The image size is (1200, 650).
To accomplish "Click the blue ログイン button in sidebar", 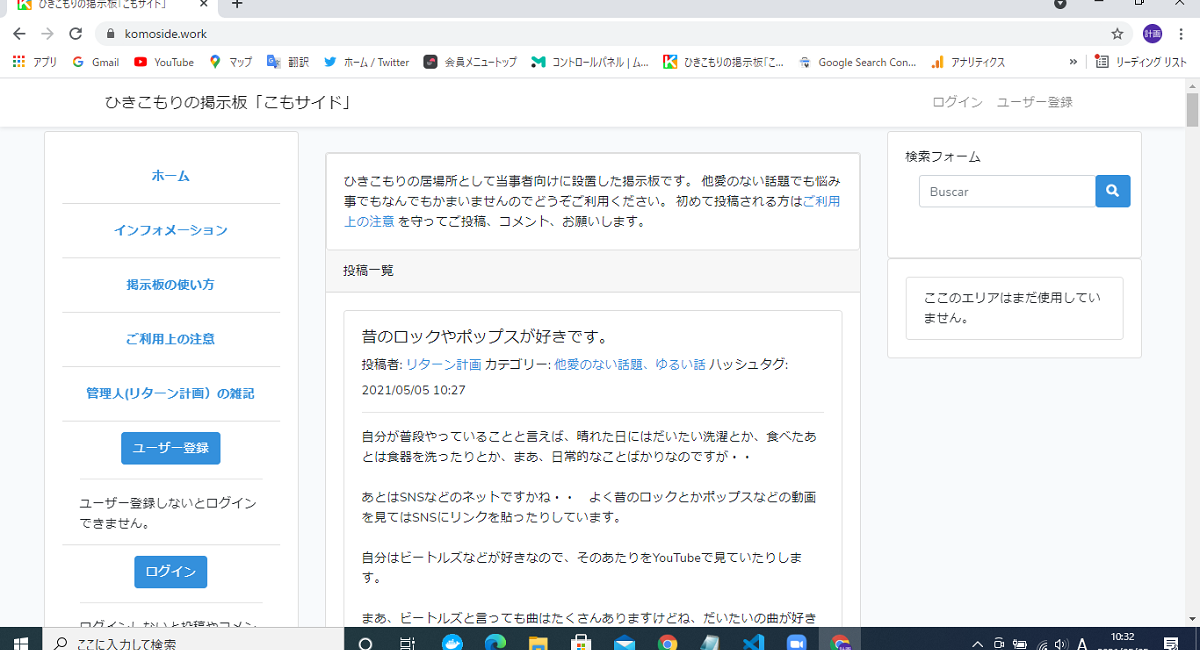I will pos(170,572).
